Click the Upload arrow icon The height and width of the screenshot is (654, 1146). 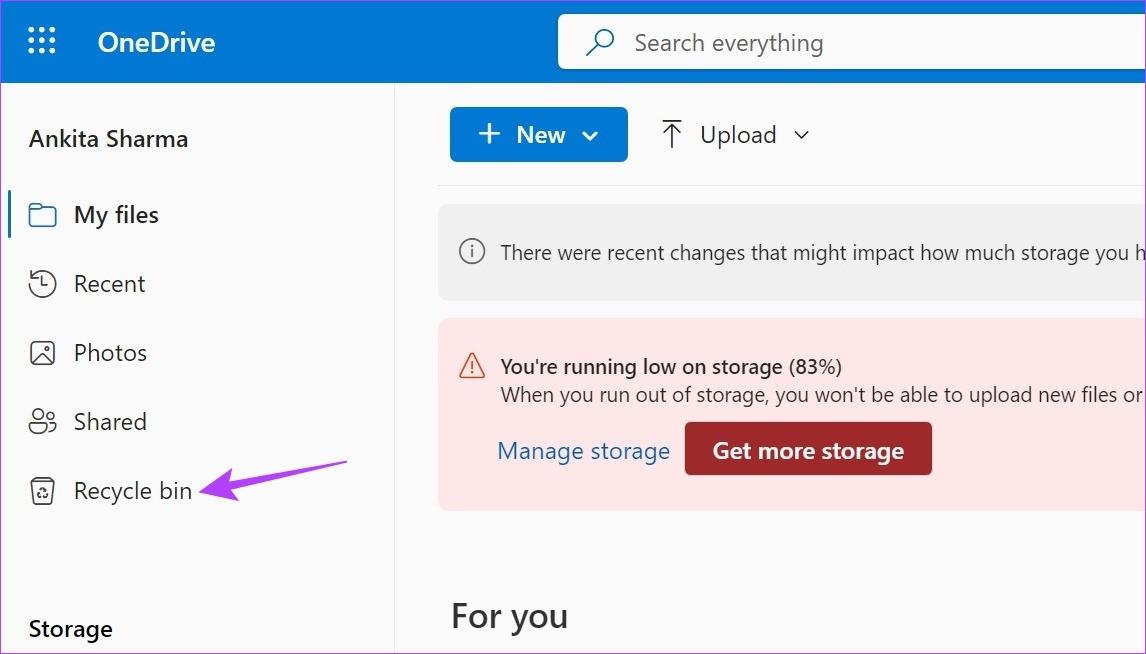[672, 133]
